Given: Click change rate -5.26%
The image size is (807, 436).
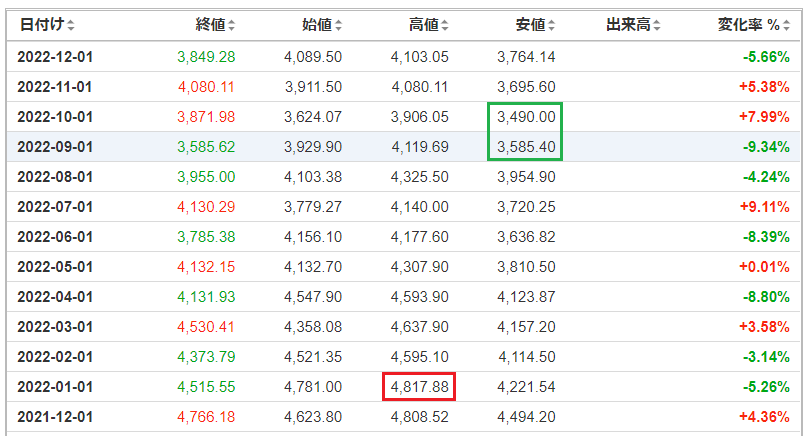Looking at the screenshot, I should click(x=766, y=387).
